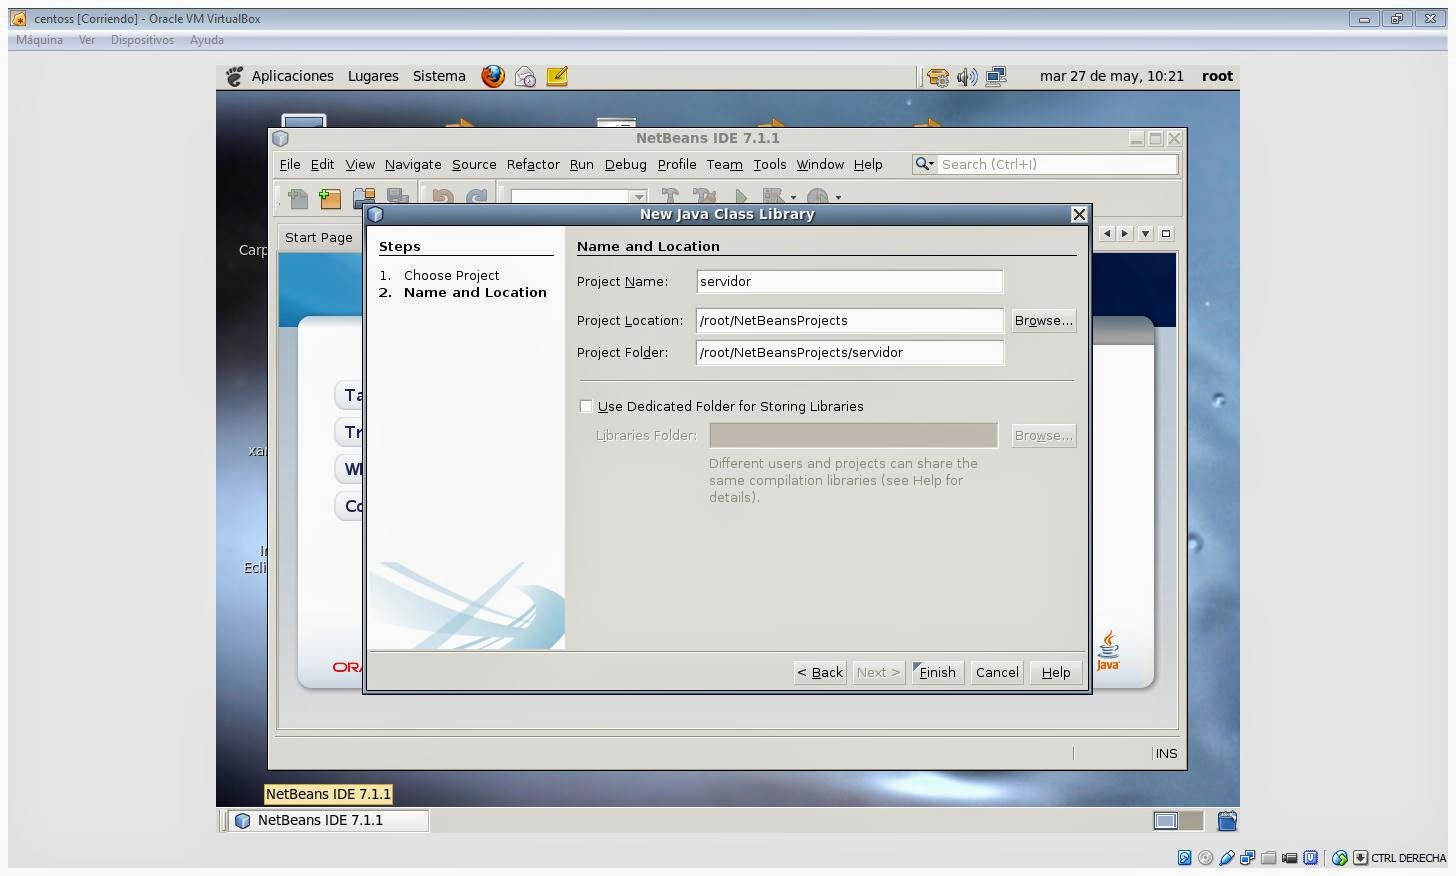Open the Sistema menu
Viewport: 1456px width, 876px height.
click(439, 76)
